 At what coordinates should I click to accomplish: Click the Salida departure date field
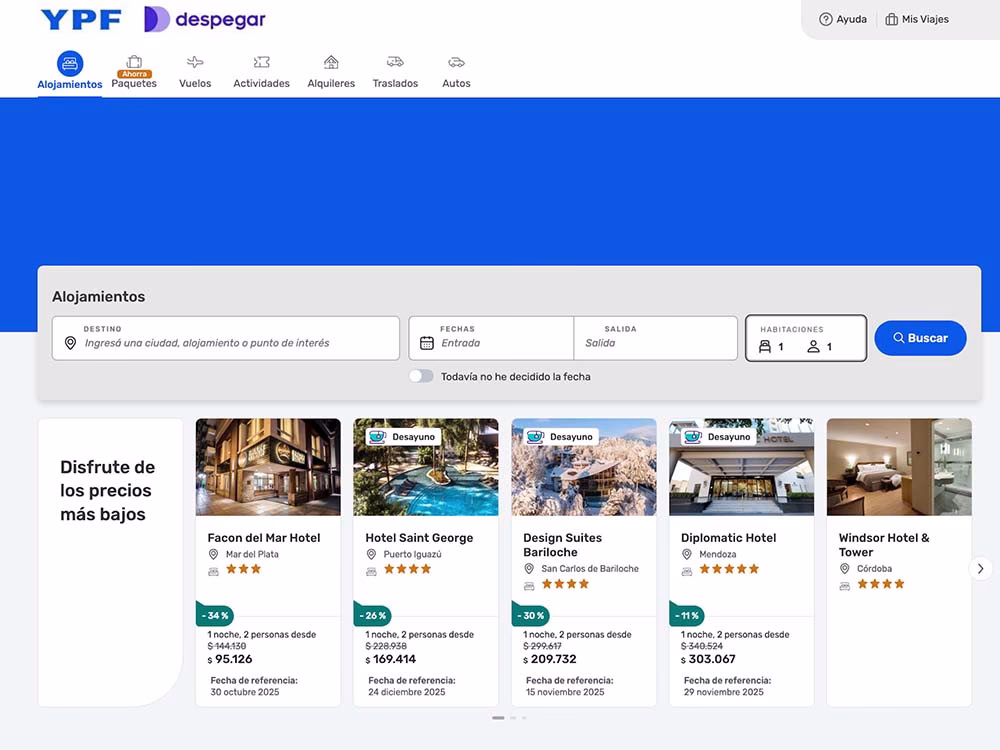point(655,338)
